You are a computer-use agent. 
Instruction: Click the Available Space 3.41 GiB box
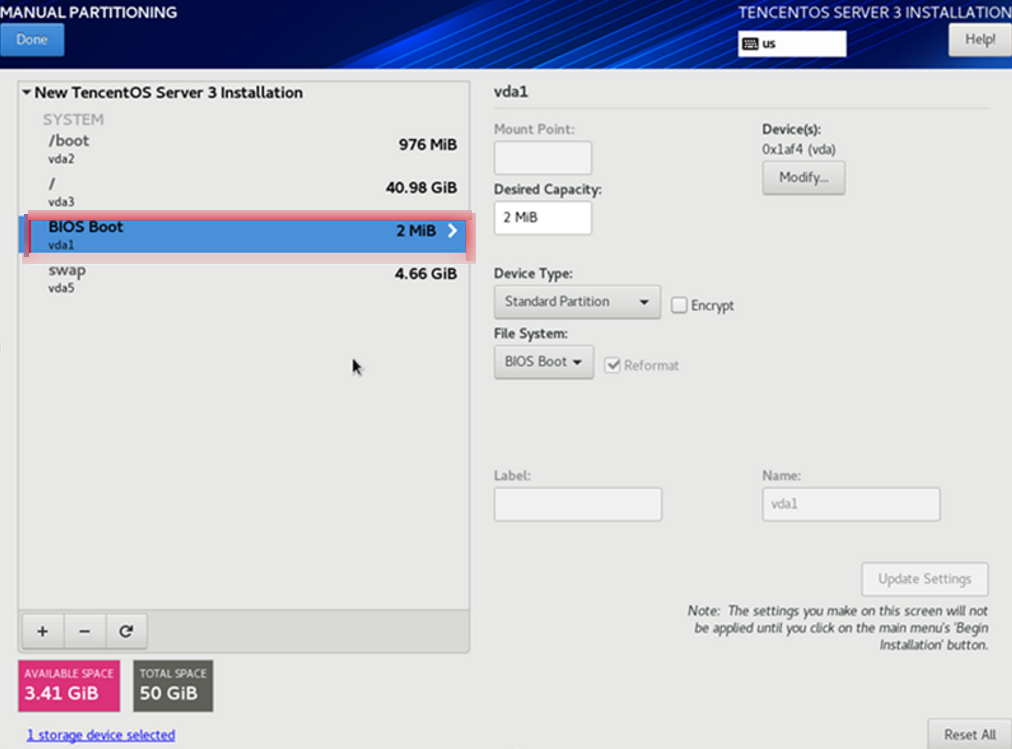pos(69,686)
